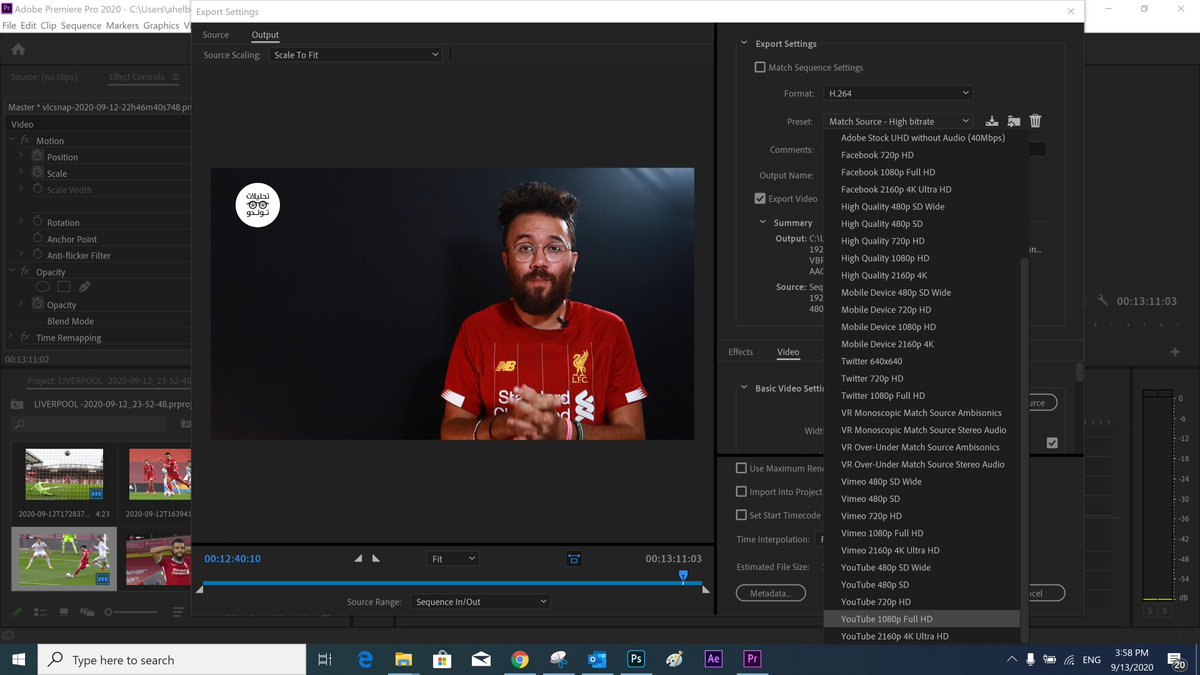Toggle Anchor Point stopwatch icon
The height and width of the screenshot is (675, 1200).
38,239
